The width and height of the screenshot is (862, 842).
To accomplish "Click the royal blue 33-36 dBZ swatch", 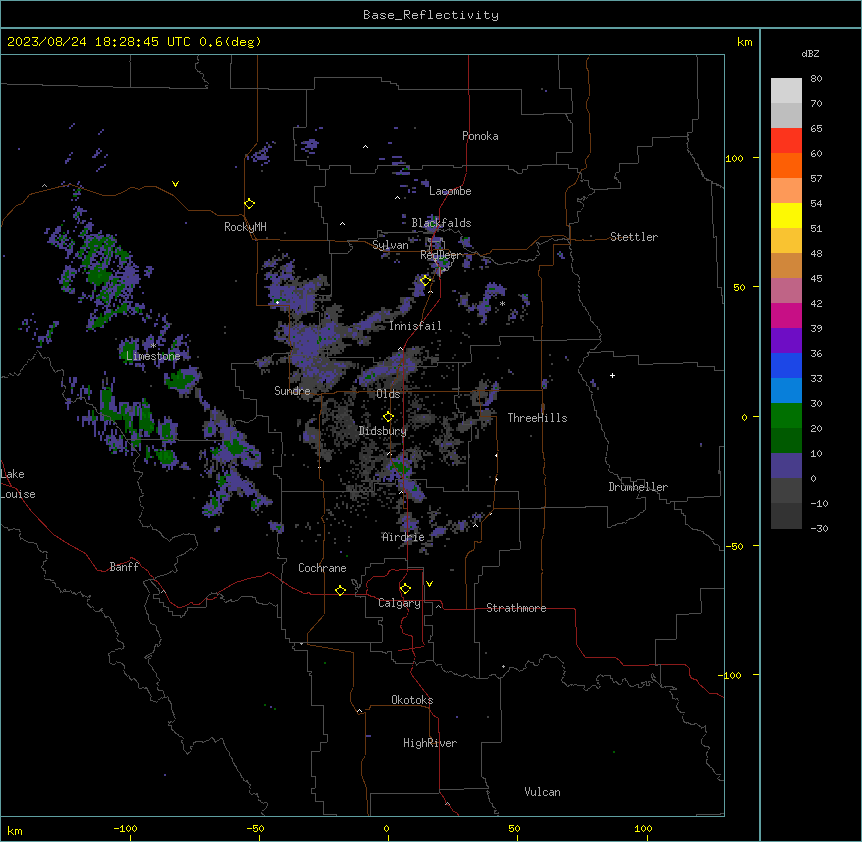I will coord(786,365).
